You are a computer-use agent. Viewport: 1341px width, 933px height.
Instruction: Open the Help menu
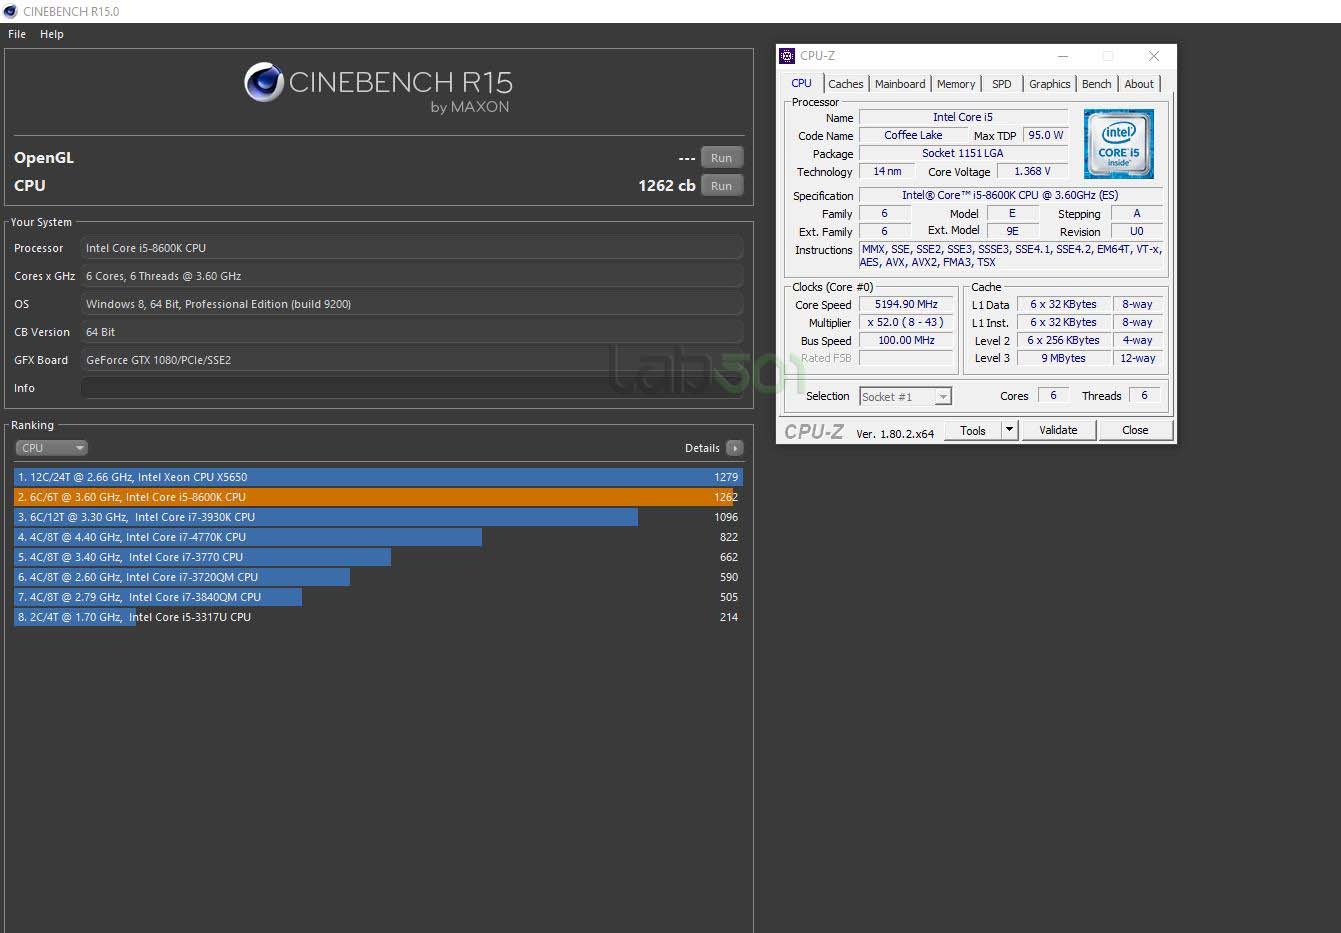pos(52,34)
